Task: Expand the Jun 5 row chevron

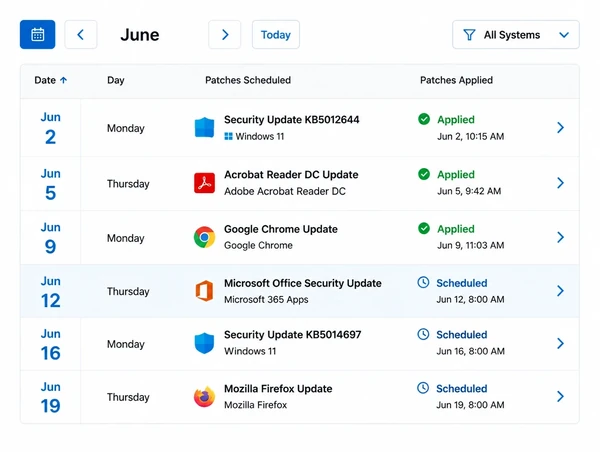Action: tap(561, 183)
